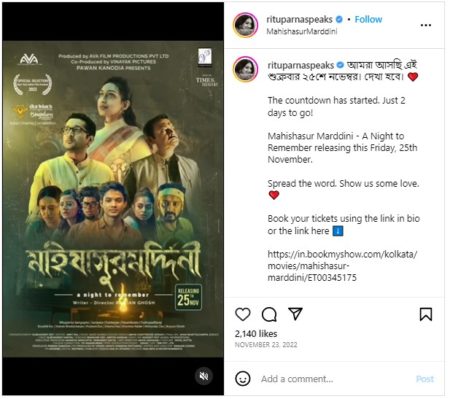Open emoji picker smiley icon
The width and height of the screenshot is (450, 399).
[x=243, y=379]
